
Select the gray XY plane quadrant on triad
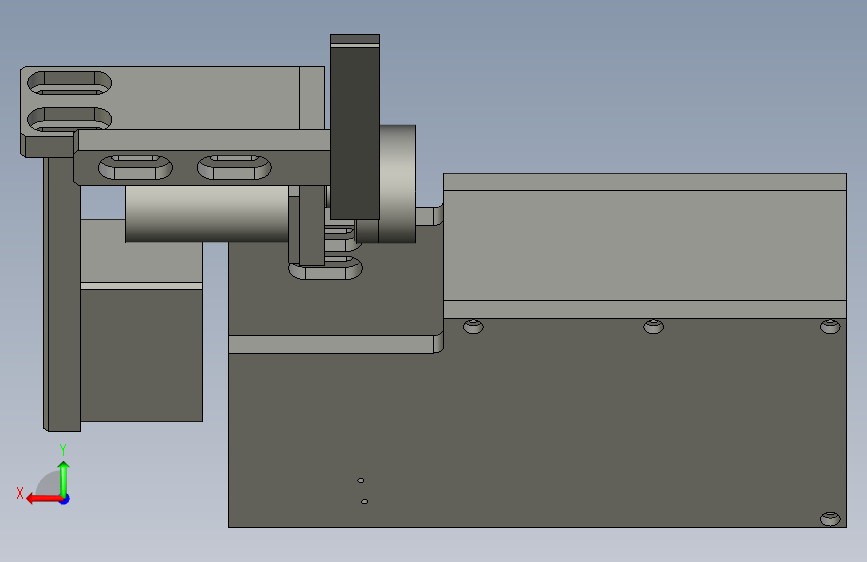(x=50, y=484)
